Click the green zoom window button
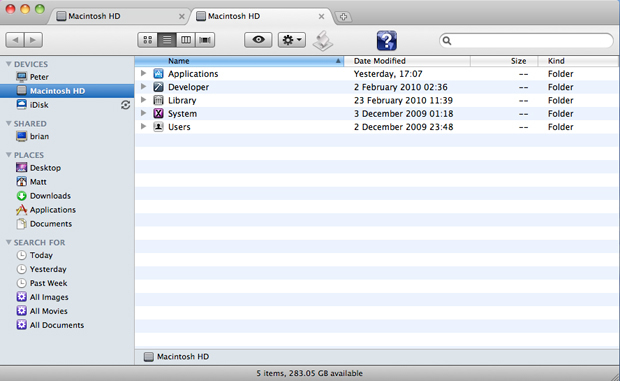Viewport: 620px width, 381px height. click(x=40, y=9)
